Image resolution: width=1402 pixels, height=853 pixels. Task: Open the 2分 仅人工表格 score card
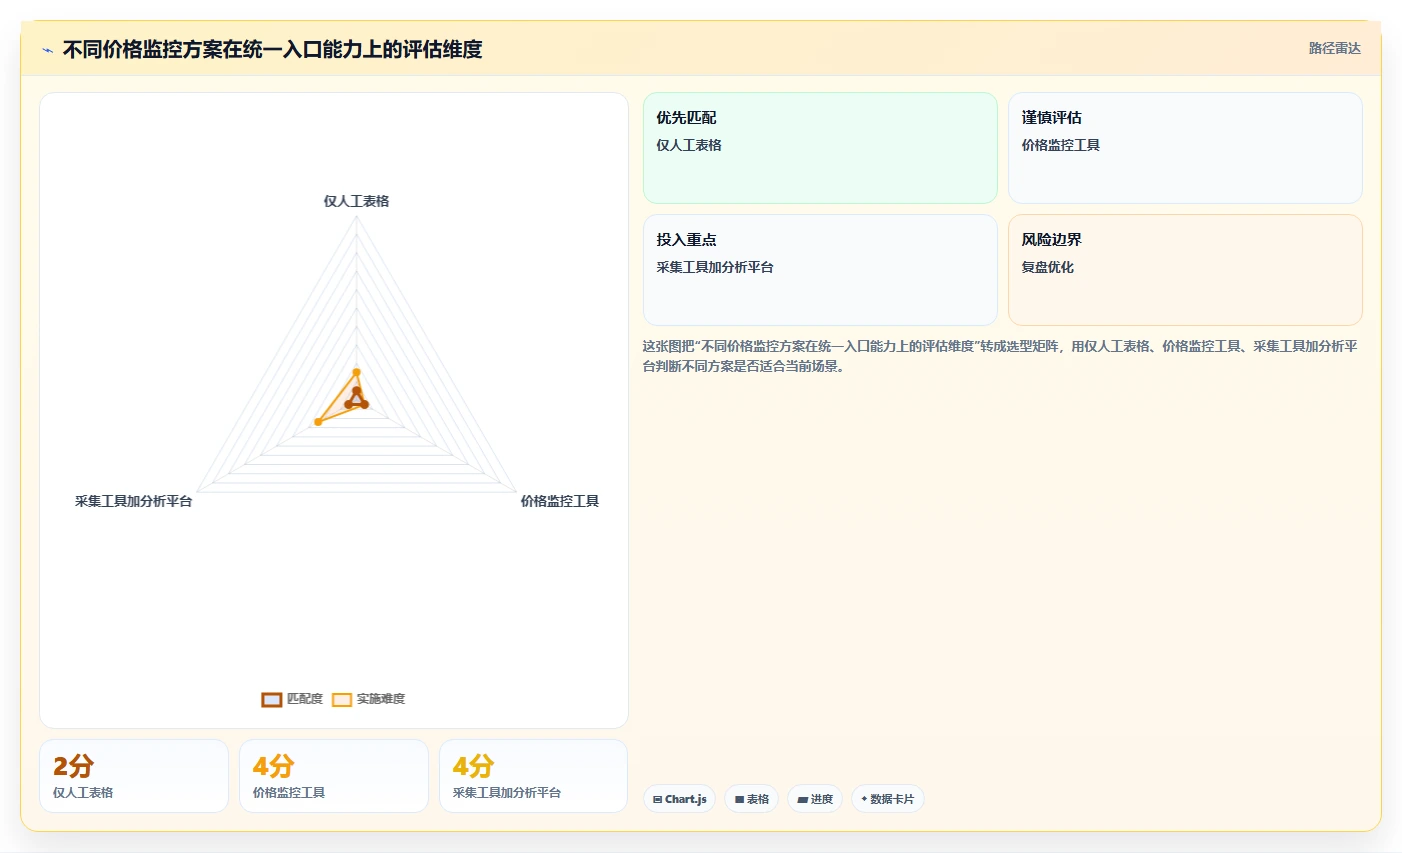(x=134, y=776)
